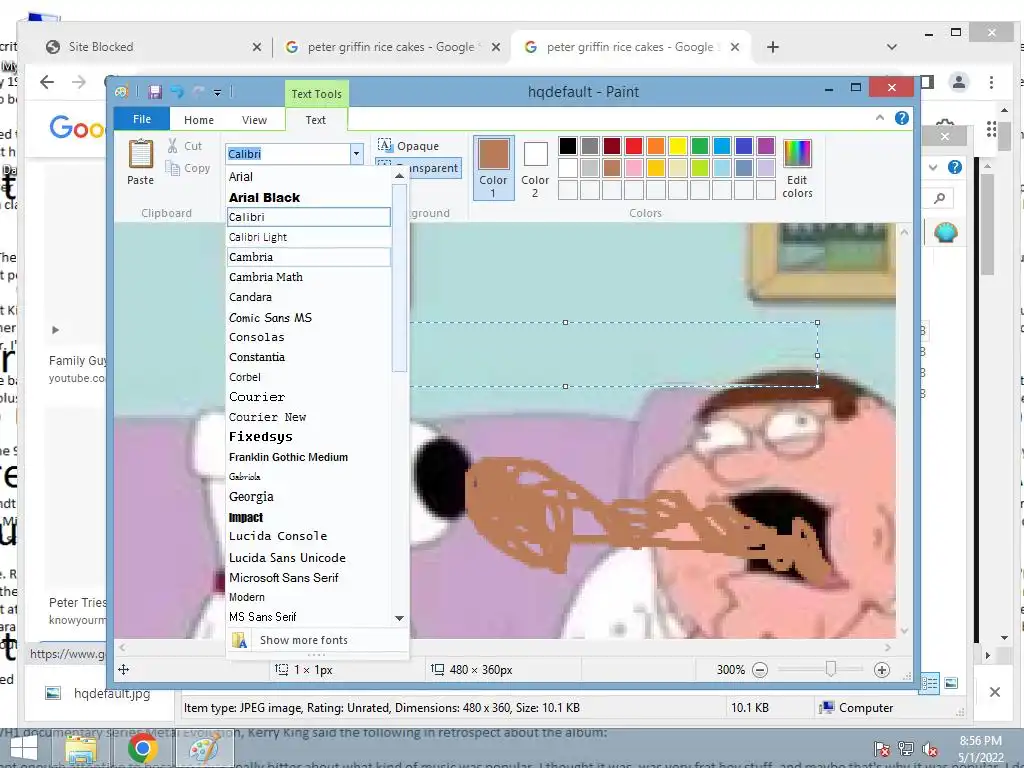1024x768 pixels.
Task: Pick the red color swatch
Action: [634, 146]
